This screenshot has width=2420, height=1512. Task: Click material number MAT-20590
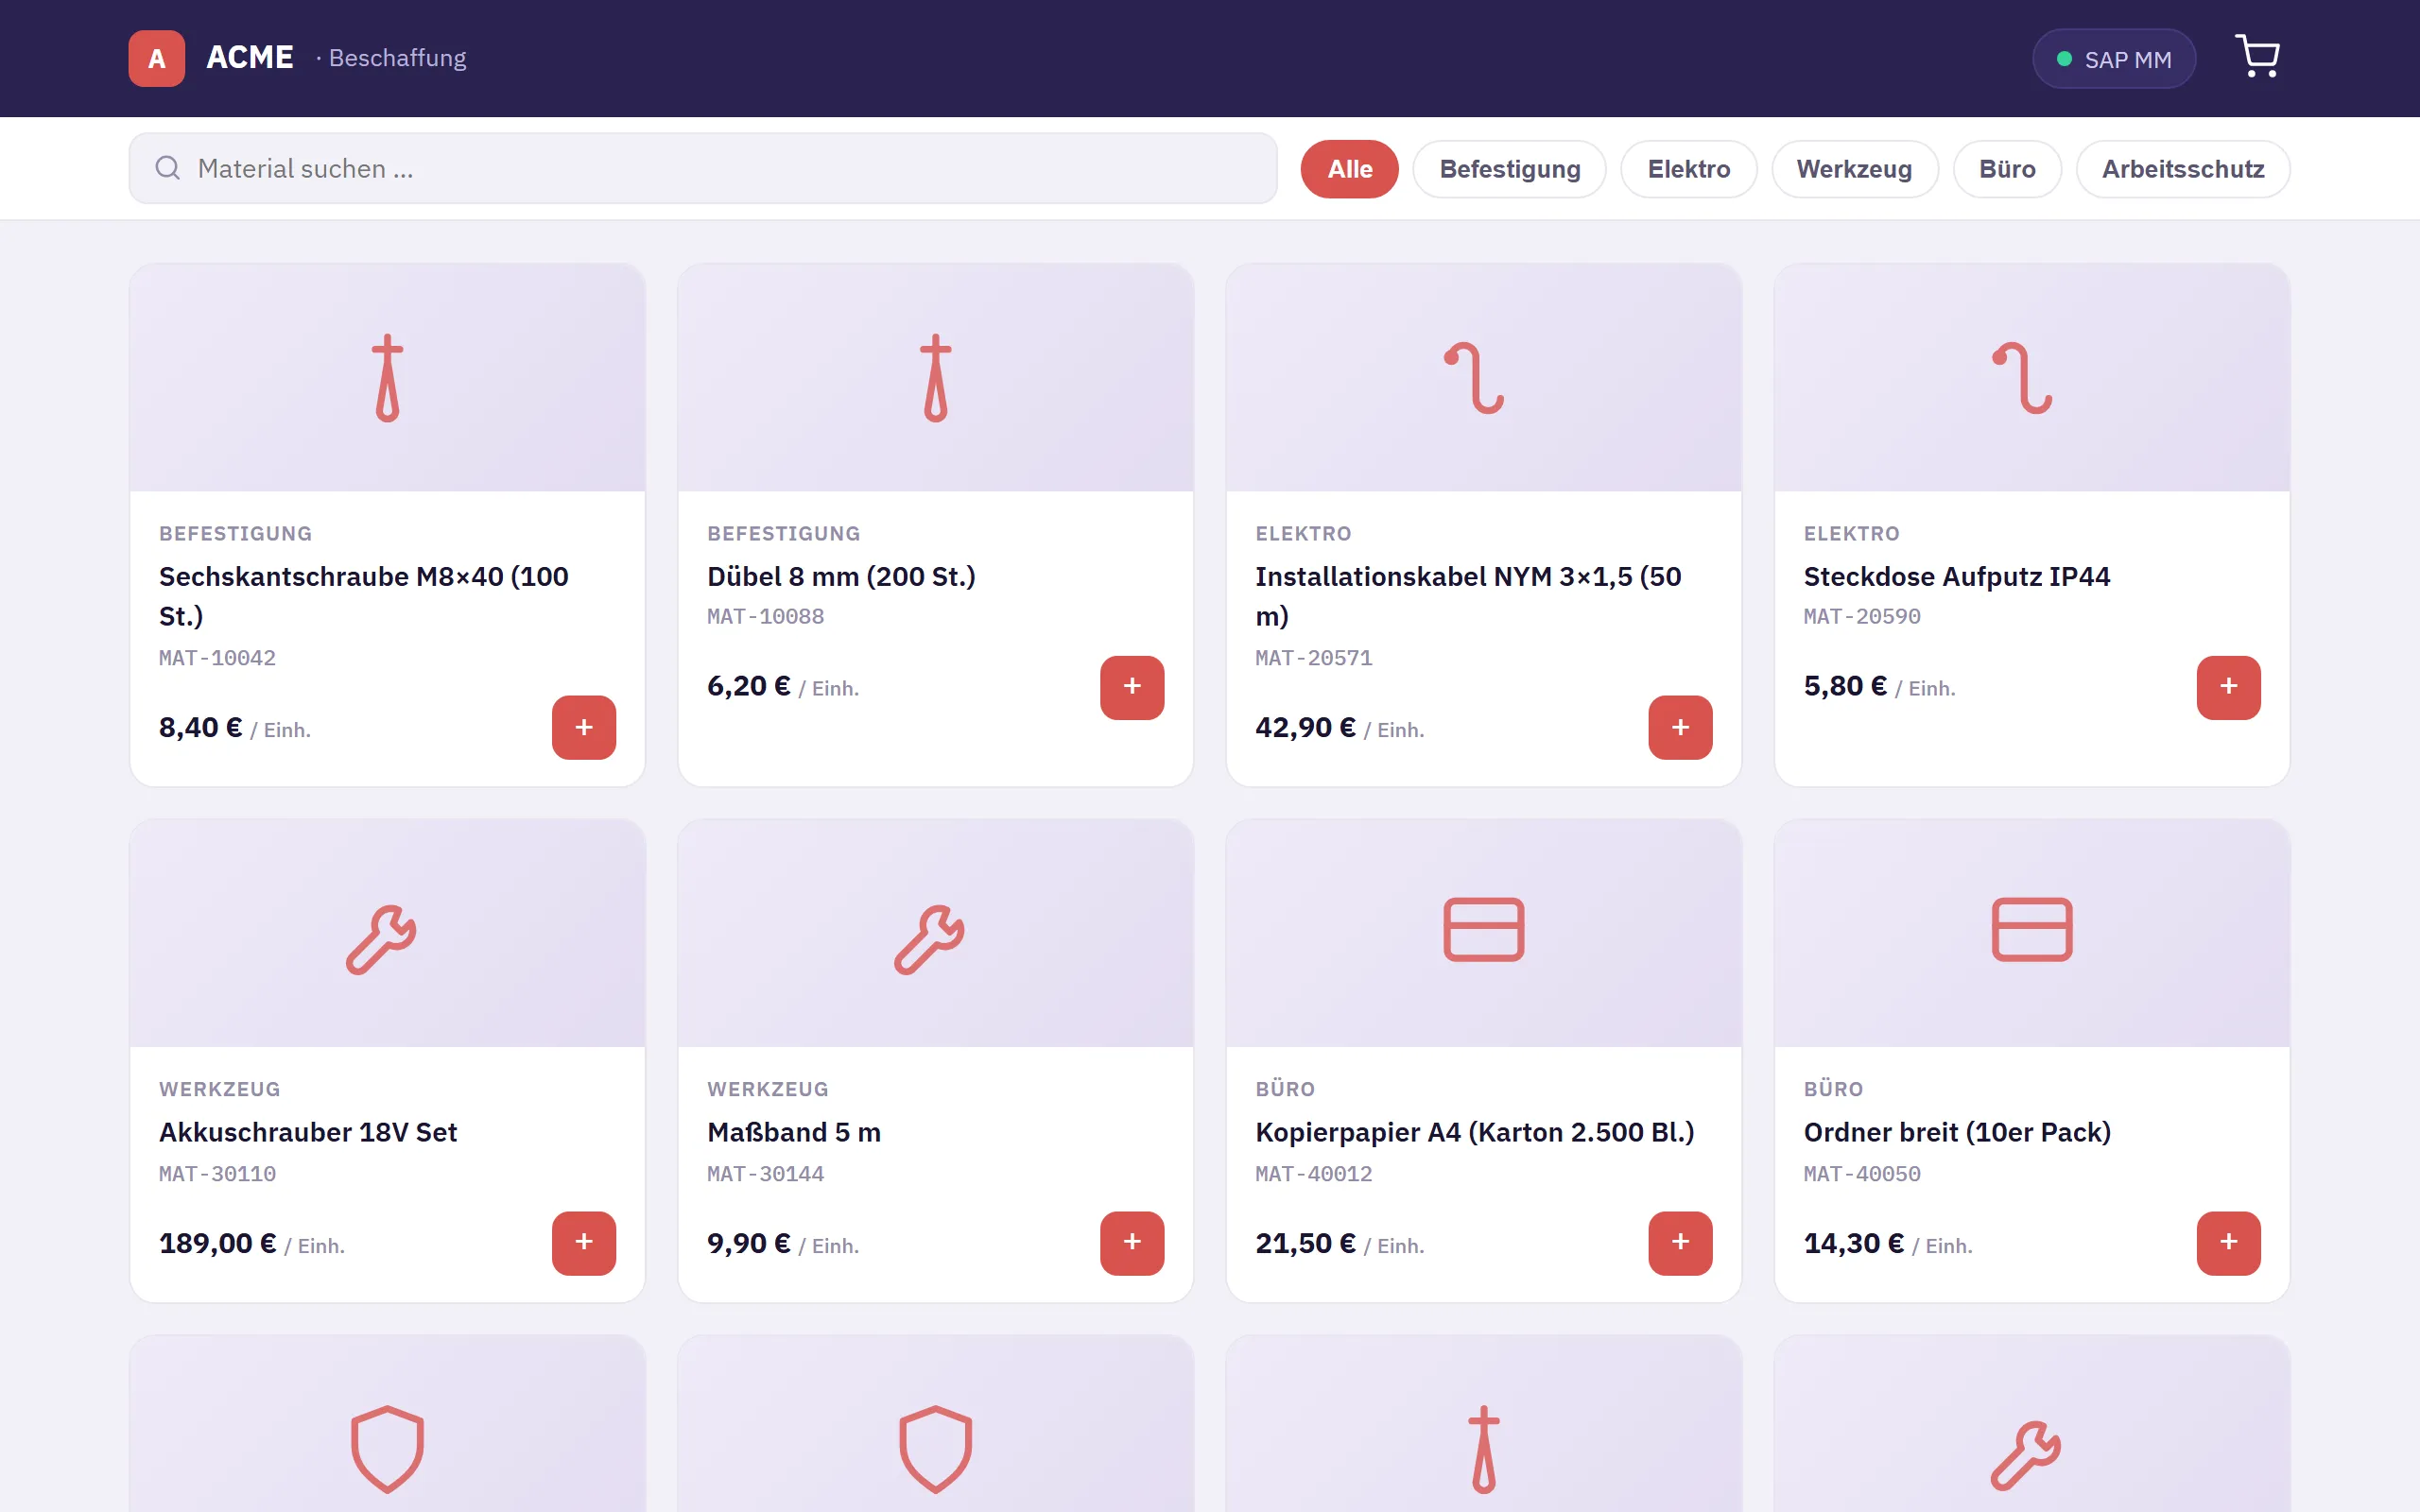(x=1861, y=617)
